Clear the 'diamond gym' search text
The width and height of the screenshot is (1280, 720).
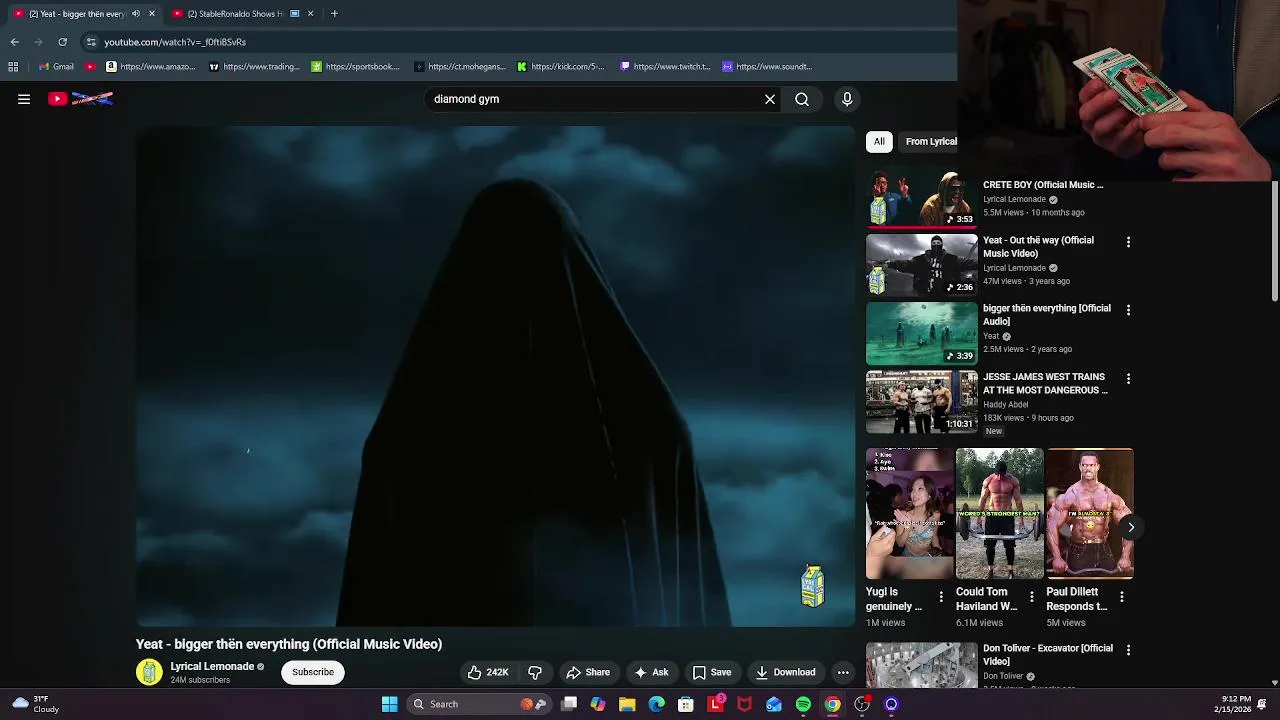pyautogui.click(x=770, y=99)
